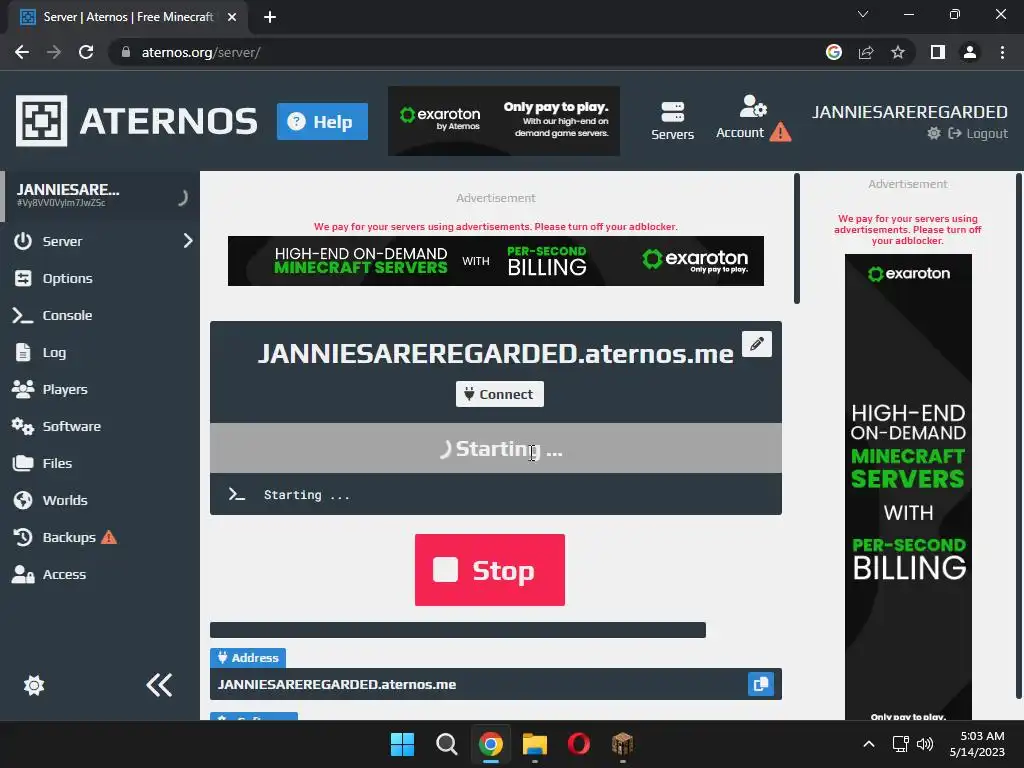The width and height of the screenshot is (1024, 768).
Task: Open File Explorer from taskbar
Action: pos(535,744)
